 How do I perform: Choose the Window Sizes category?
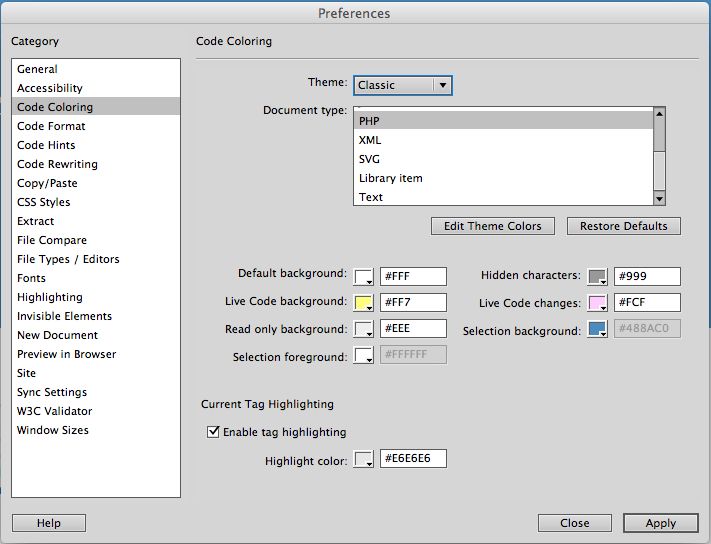tap(96, 431)
